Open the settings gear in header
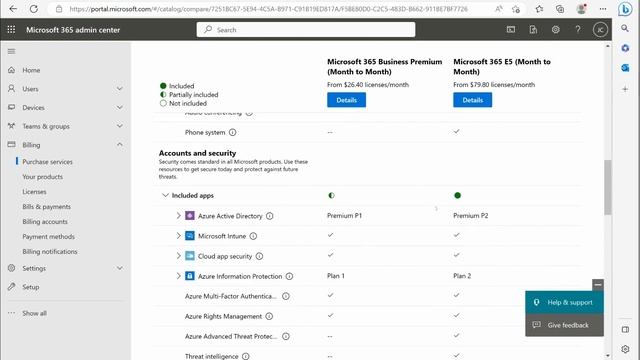This screenshot has height=360, width=640. click(556, 29)
